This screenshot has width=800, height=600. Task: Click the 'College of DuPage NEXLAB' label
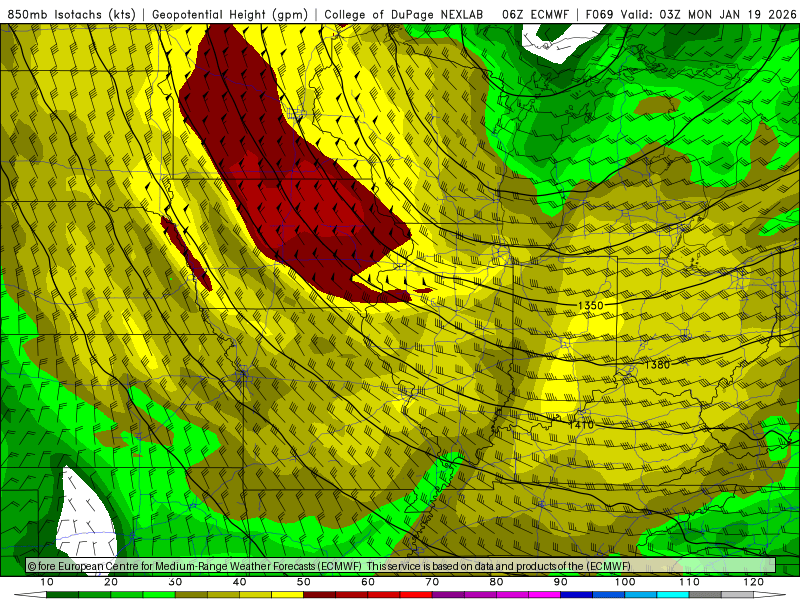click(404, 15)
